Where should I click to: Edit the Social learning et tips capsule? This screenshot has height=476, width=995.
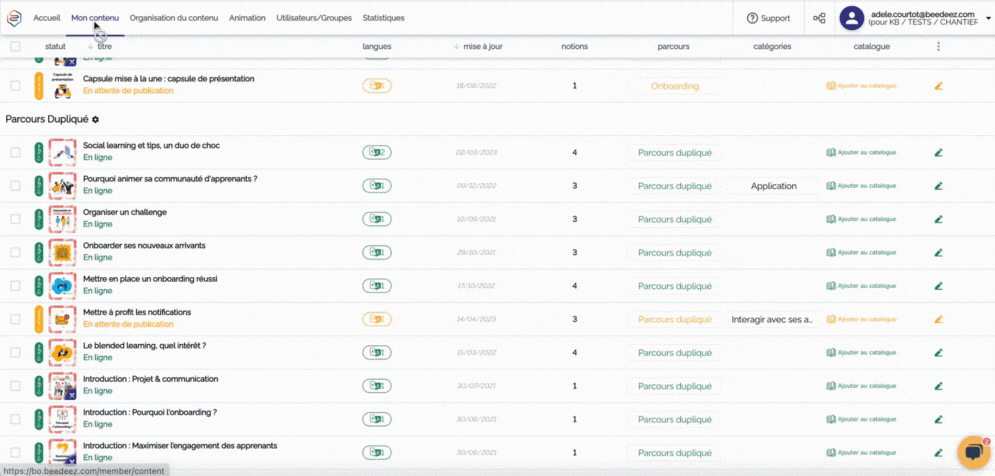pos(938,153)
